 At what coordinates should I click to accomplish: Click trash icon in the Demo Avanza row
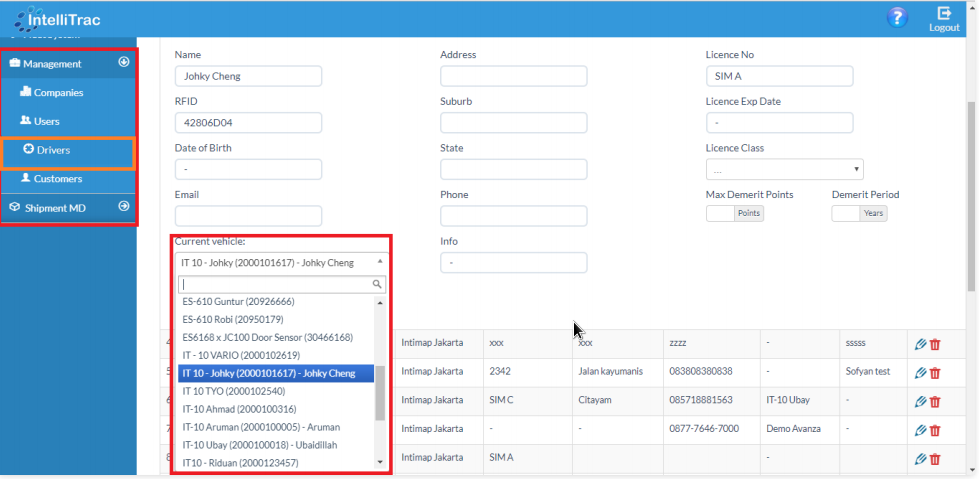coord(936,429)
